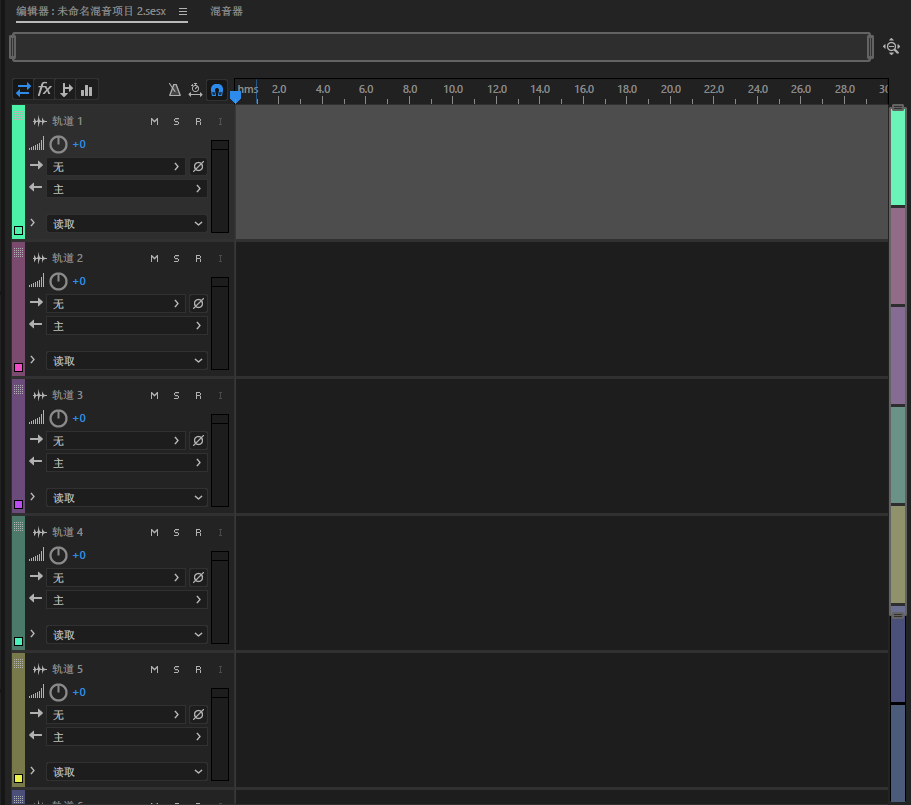
Task: Open 轨道 5 input dropdown 无
Action: (116, 715)
